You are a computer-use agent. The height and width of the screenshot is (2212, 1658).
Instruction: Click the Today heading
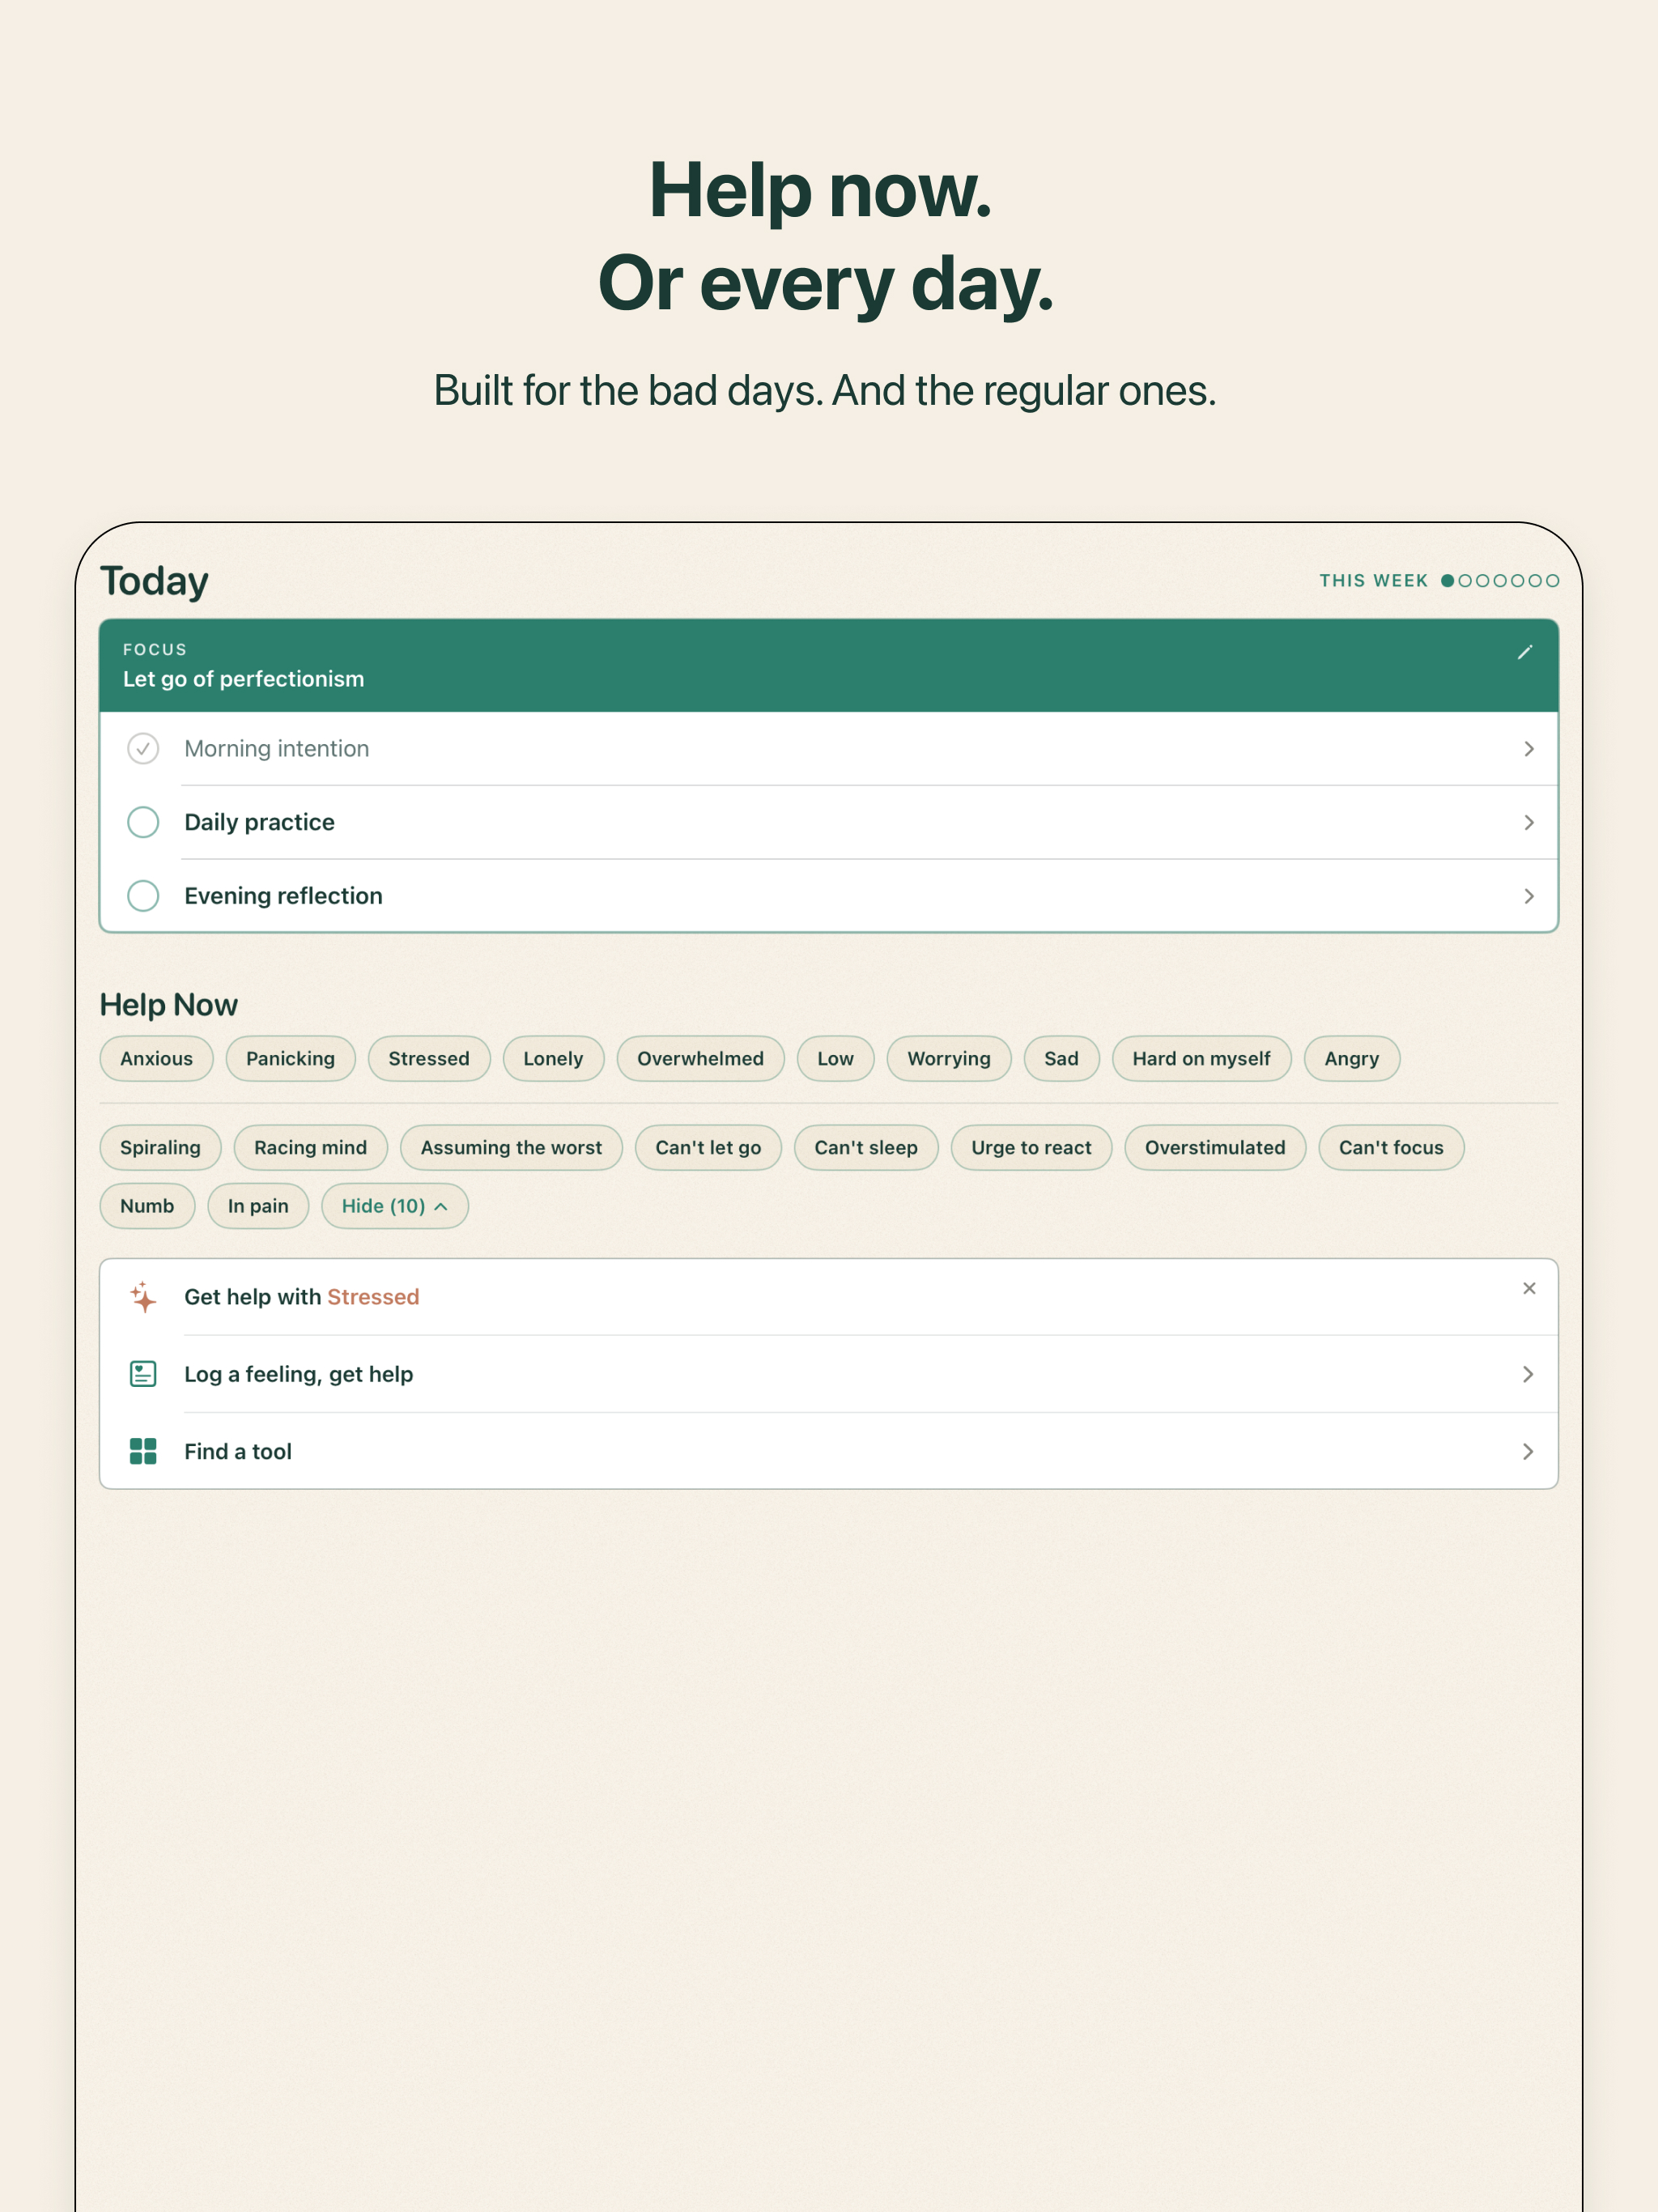[154, 581]
